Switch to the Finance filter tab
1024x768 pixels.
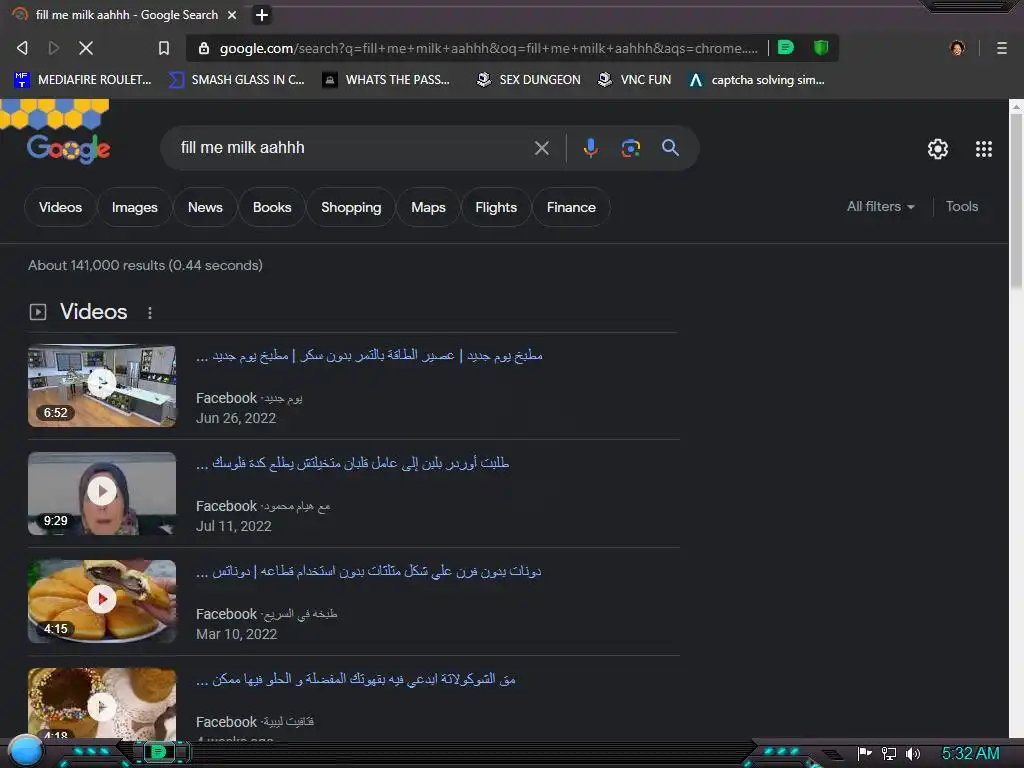click(571, 207)
